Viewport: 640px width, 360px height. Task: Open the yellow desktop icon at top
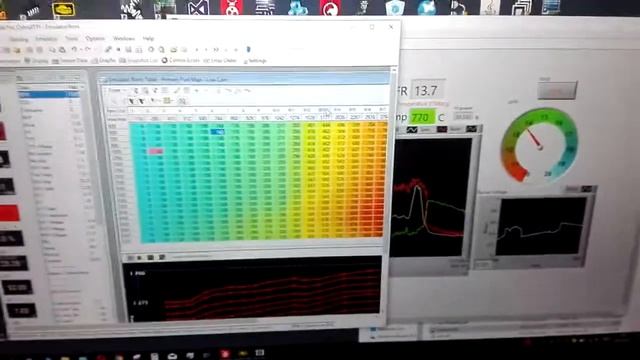tap(64, 9)
